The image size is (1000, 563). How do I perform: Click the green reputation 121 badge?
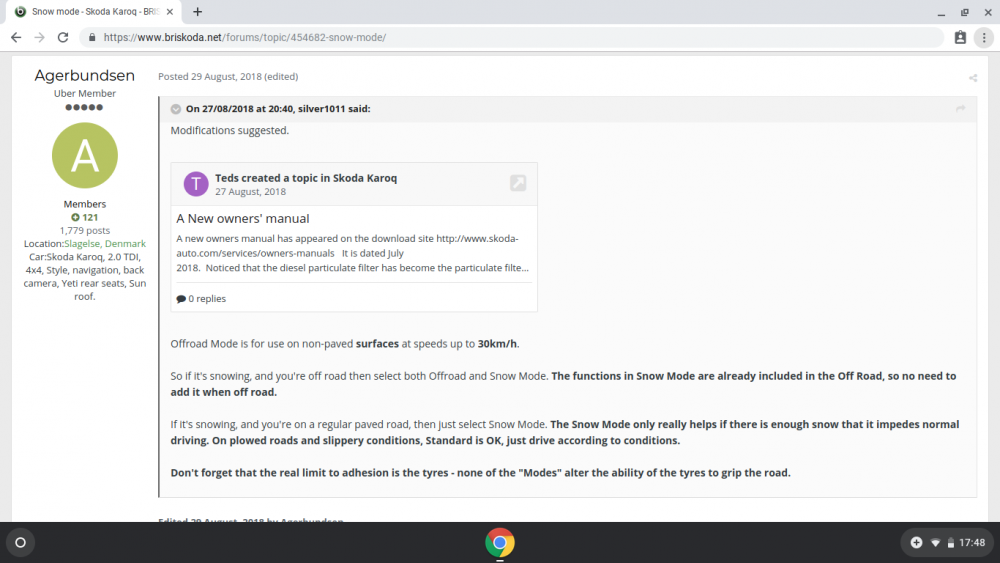[x=85, y=217]
